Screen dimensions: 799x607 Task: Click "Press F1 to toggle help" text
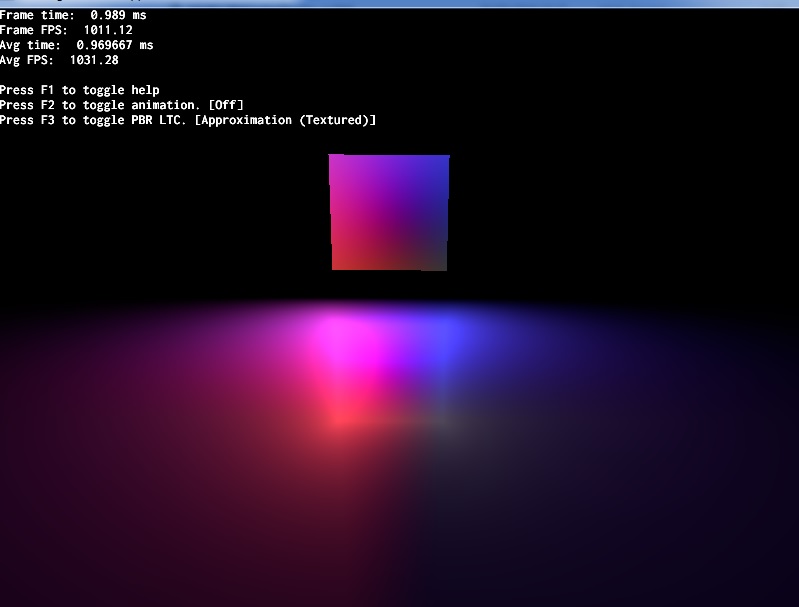click(x=80, y=90)
